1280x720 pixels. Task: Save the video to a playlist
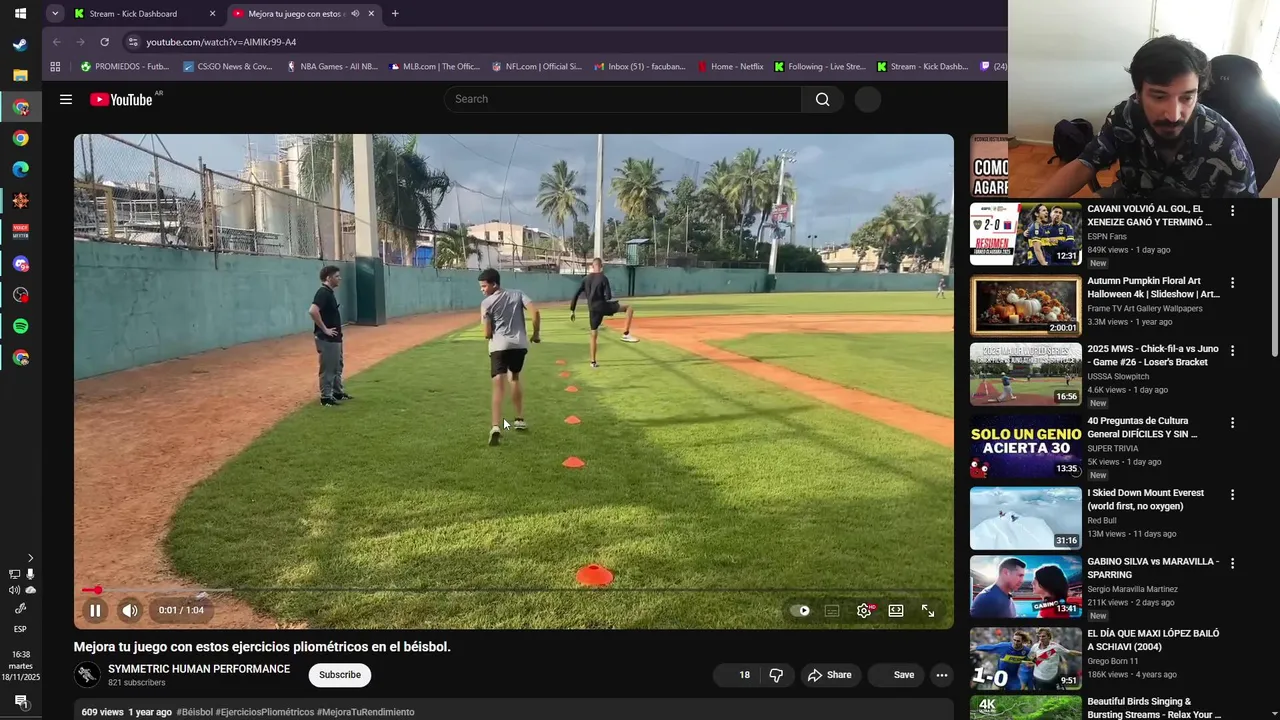tap(898, 675)
